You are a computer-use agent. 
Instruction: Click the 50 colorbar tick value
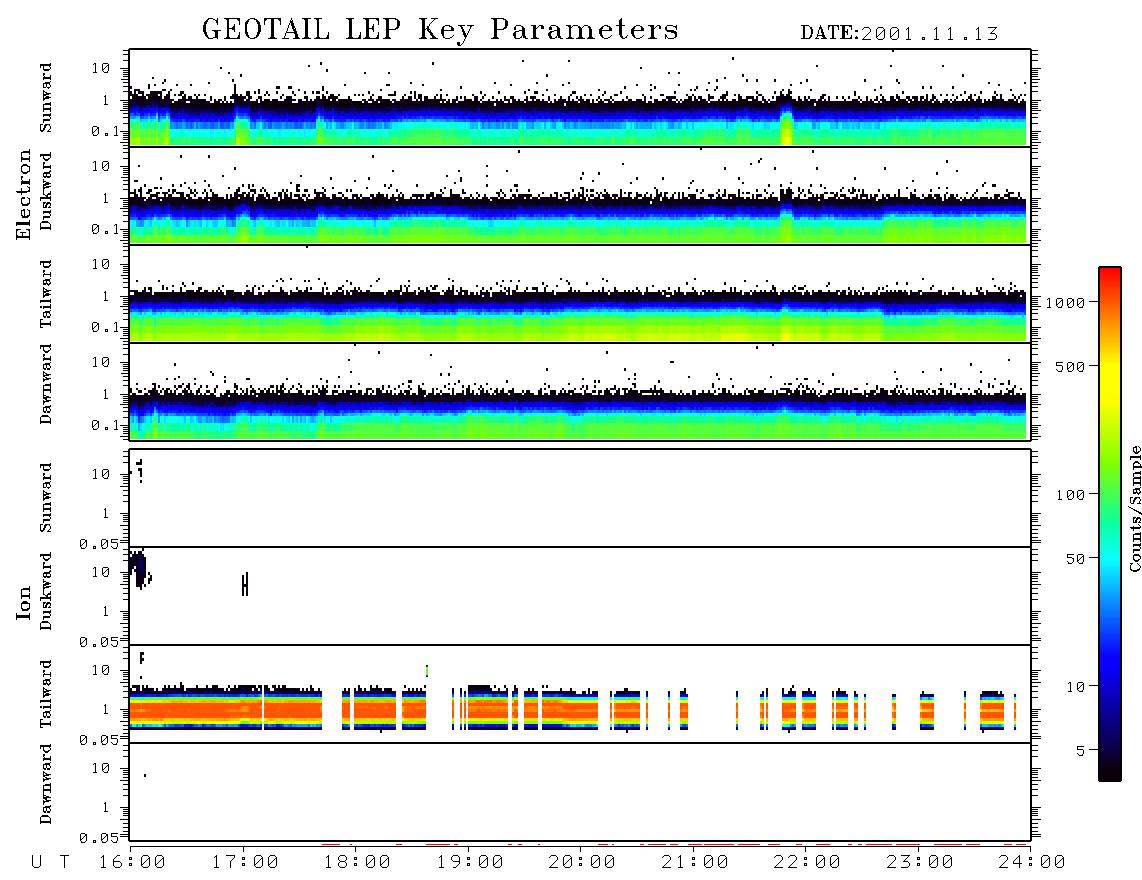(x=1075, y=559)
